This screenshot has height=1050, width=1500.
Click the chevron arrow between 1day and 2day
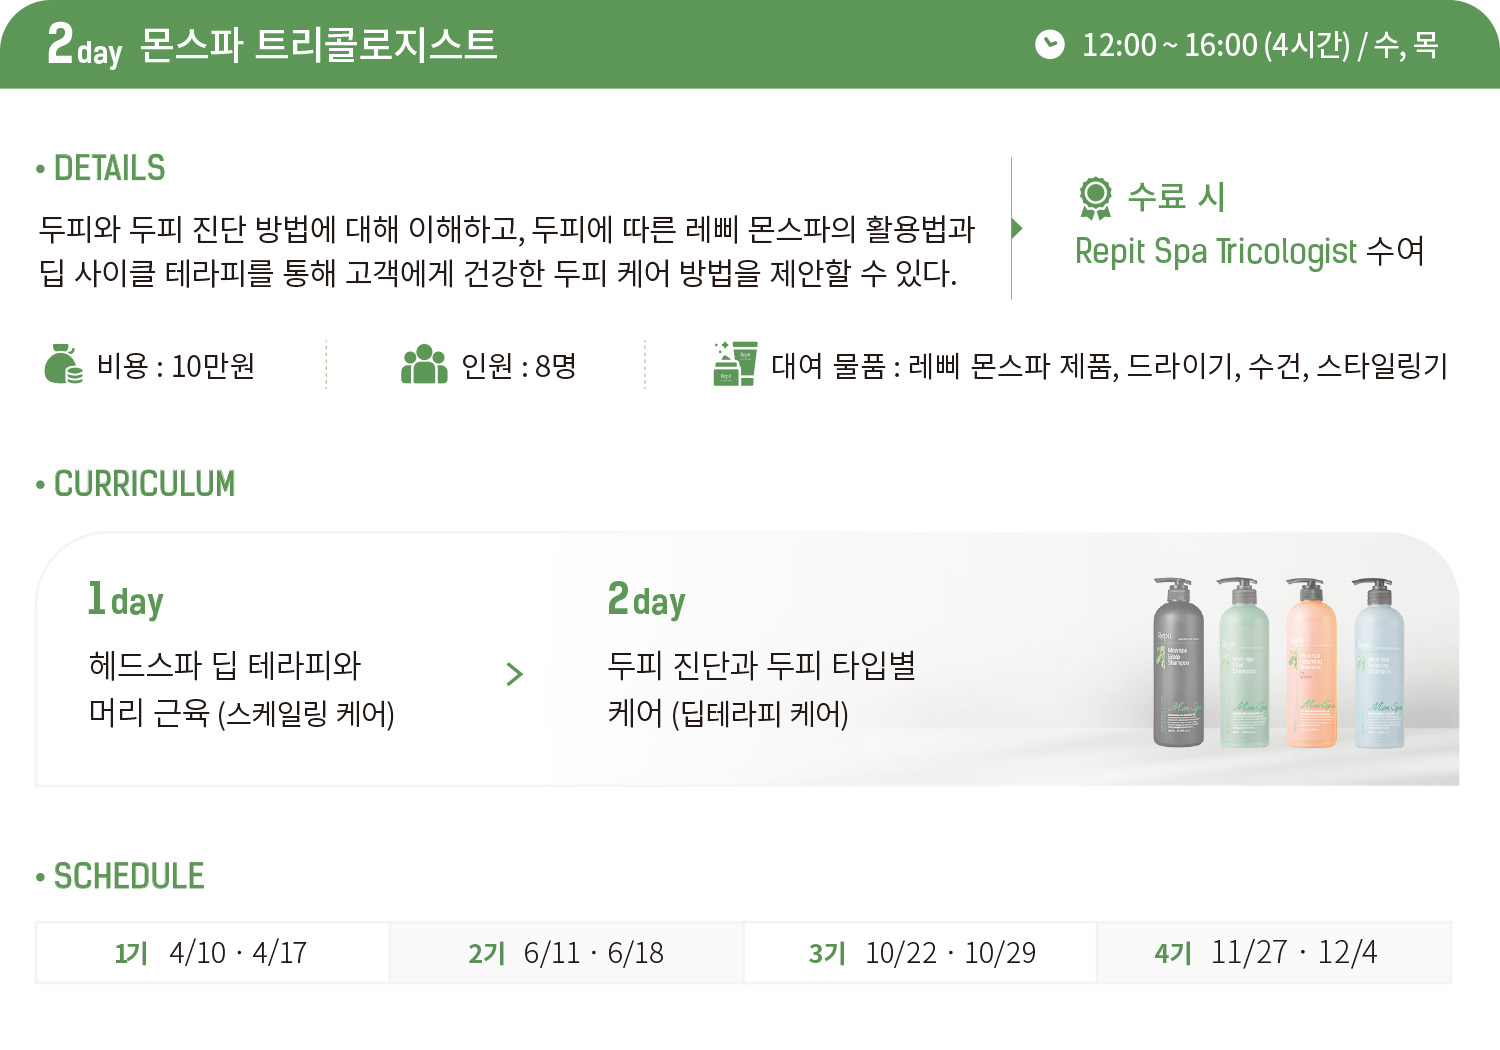(x=515, y=674)
